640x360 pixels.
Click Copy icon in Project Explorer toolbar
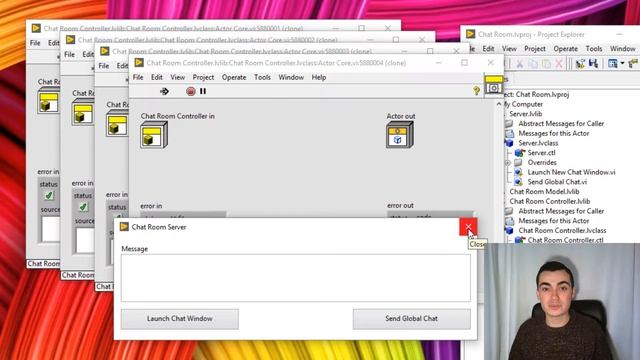point(533,63)
